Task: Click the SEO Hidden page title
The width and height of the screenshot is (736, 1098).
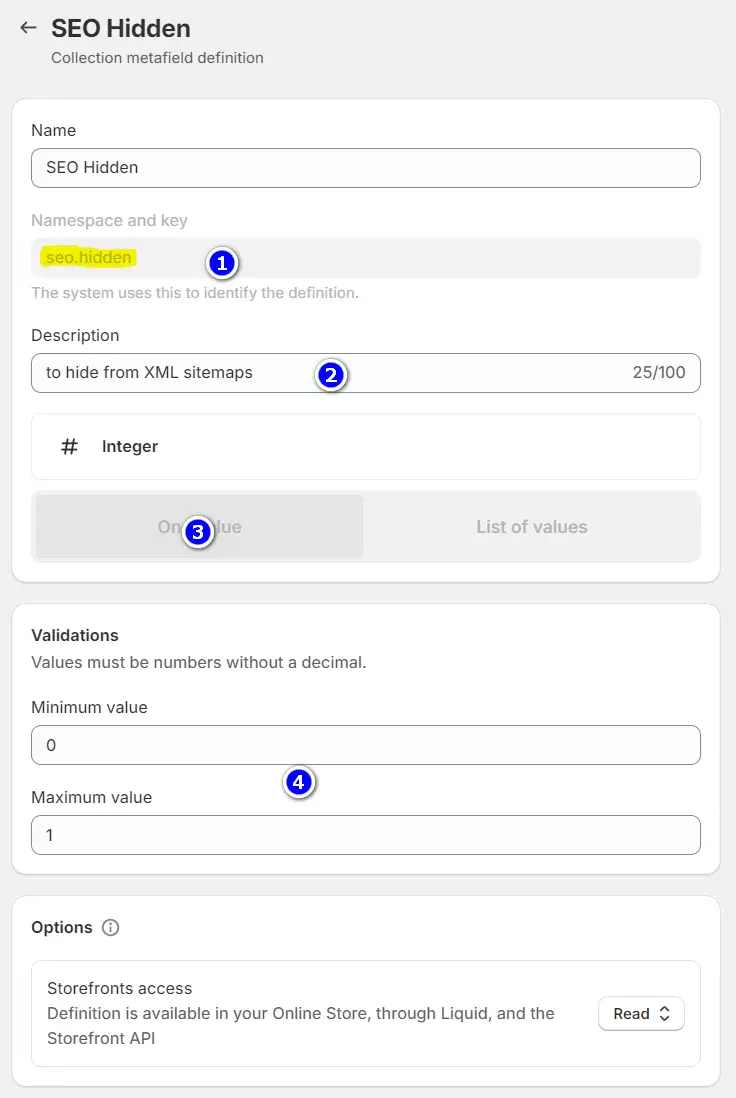Action: coord(121,28)
